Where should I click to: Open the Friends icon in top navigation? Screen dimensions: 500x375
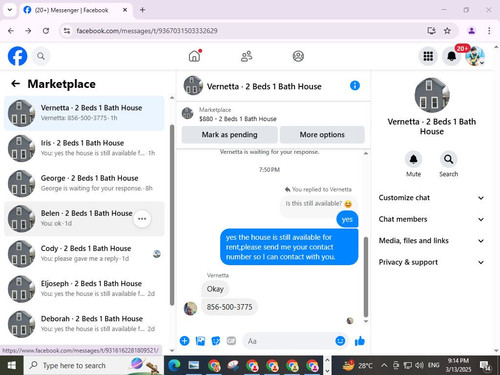(x=246, y=56)
